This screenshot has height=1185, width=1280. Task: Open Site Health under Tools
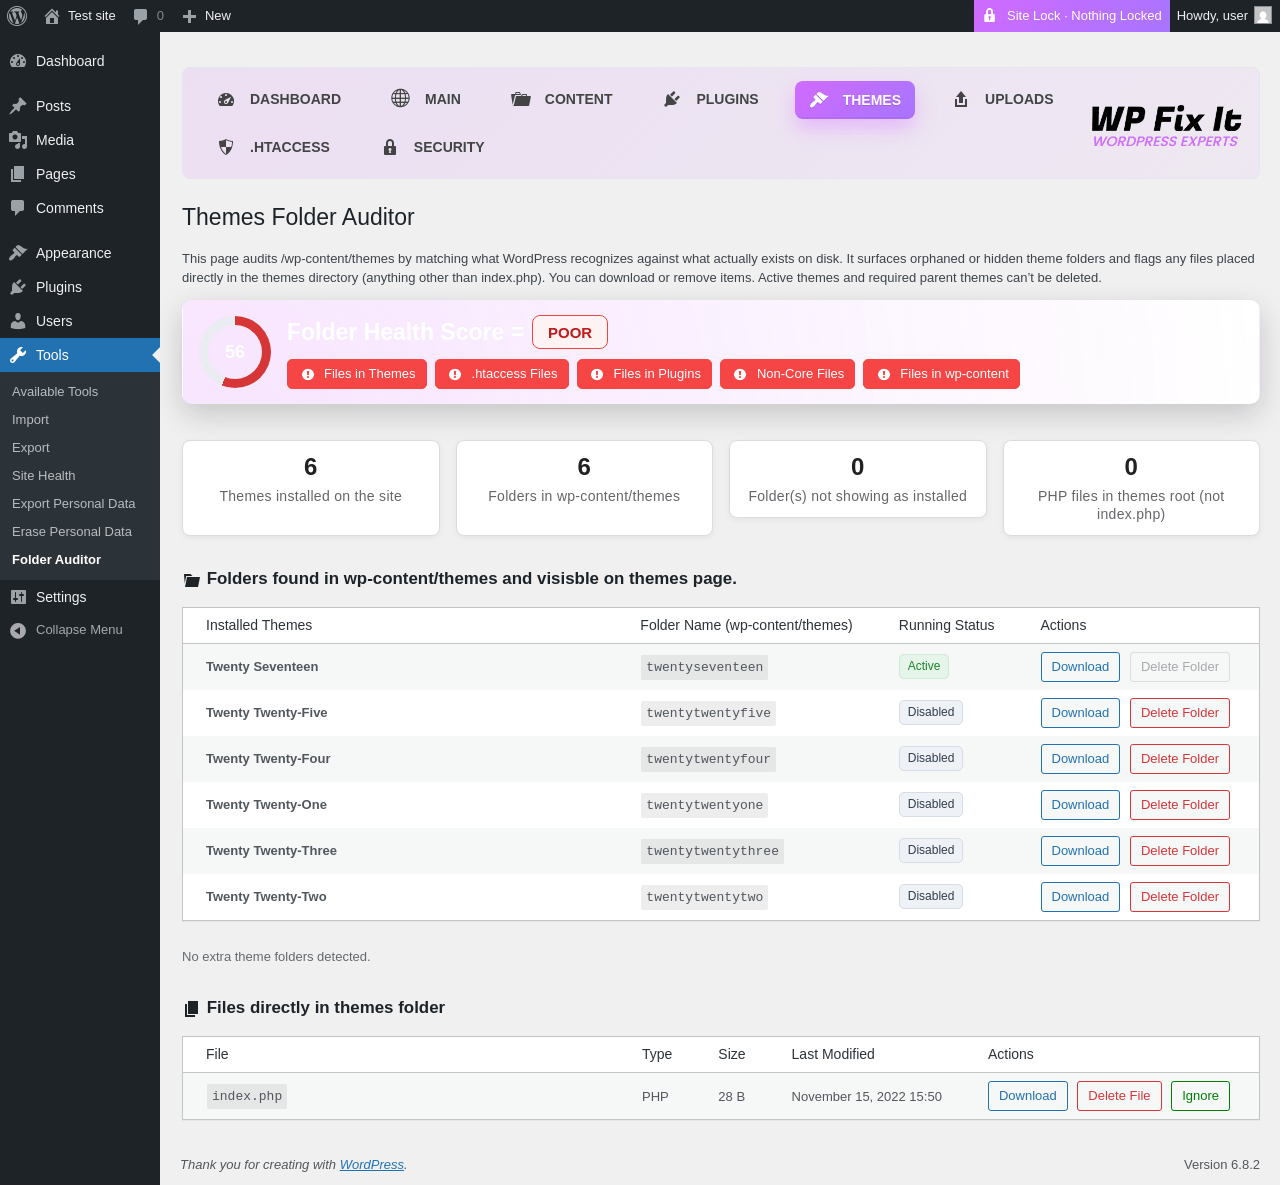[x=44, y=476]
